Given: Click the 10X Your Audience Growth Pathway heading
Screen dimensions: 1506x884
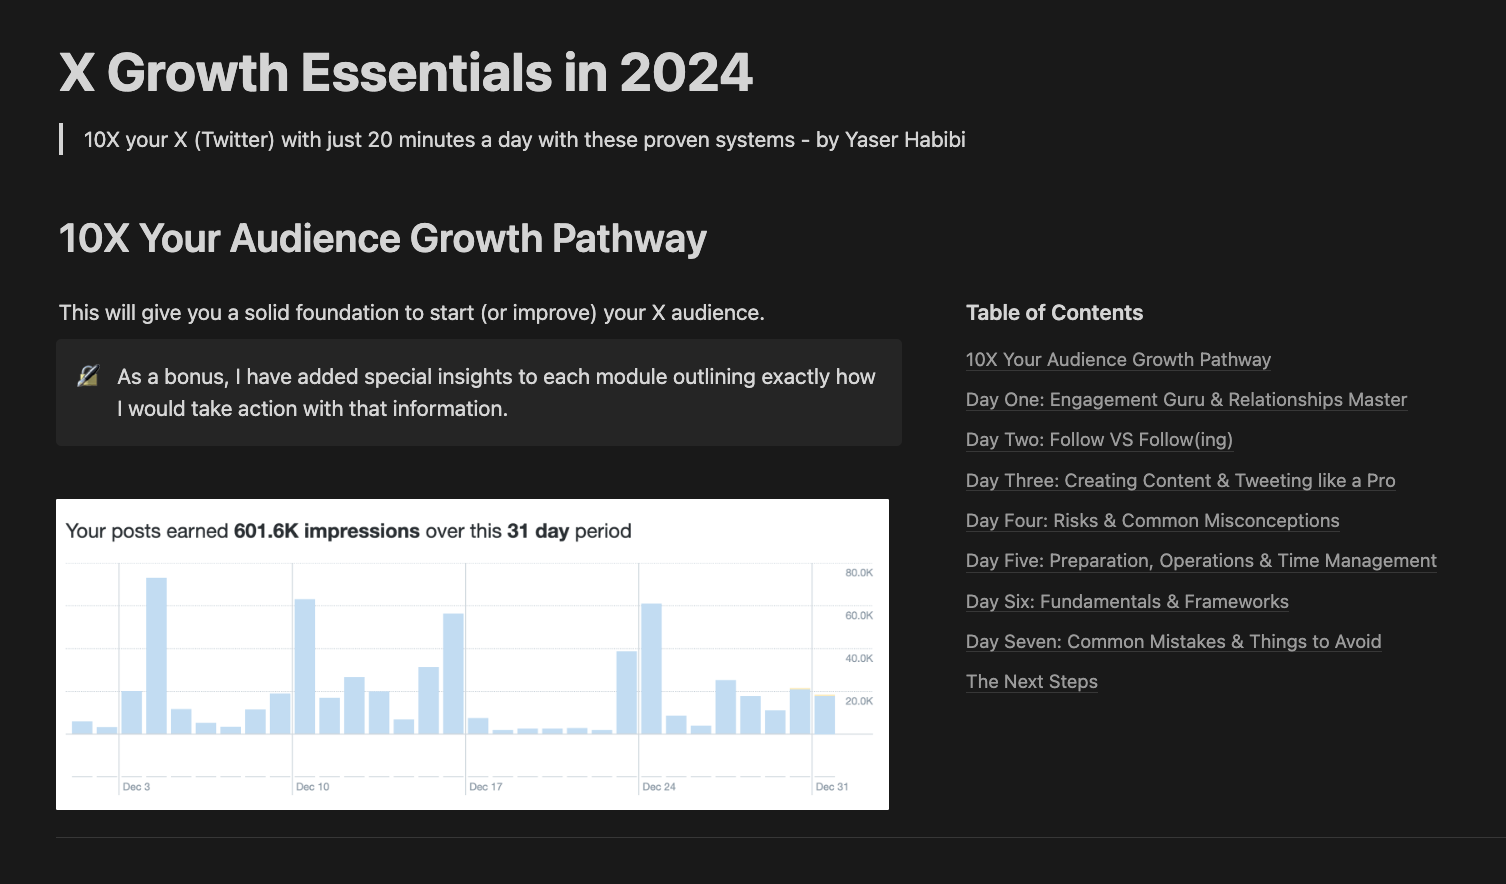Looking at the screenshot, I should (382, 239).
